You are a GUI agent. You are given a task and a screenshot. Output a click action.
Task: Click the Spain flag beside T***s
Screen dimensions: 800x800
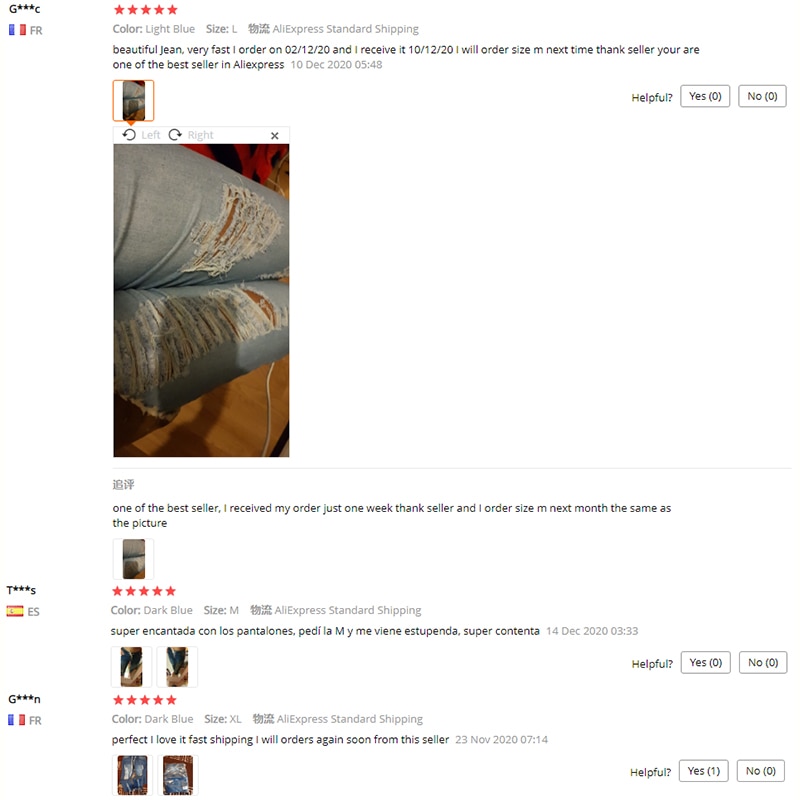point(15,611)
